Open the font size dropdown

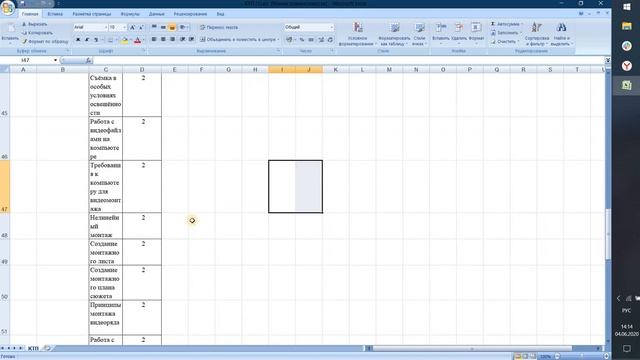pos(124,27)
